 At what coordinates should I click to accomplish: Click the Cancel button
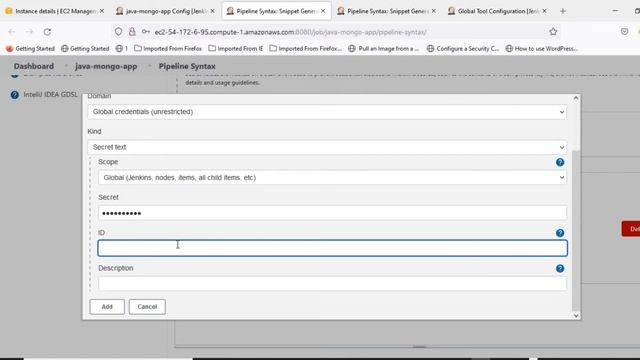pyautogui.click(x=147, y=307)
